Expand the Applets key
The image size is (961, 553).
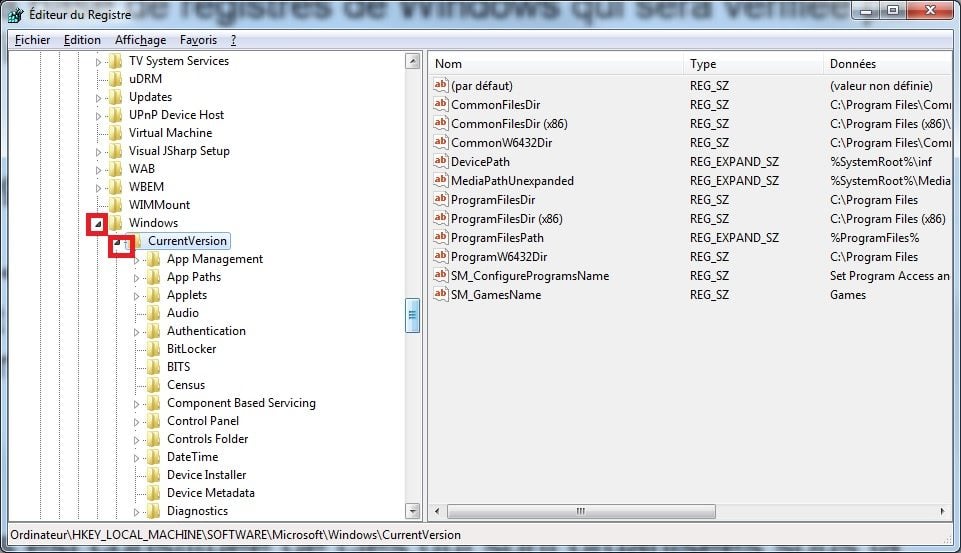click(x=136, y=296)
